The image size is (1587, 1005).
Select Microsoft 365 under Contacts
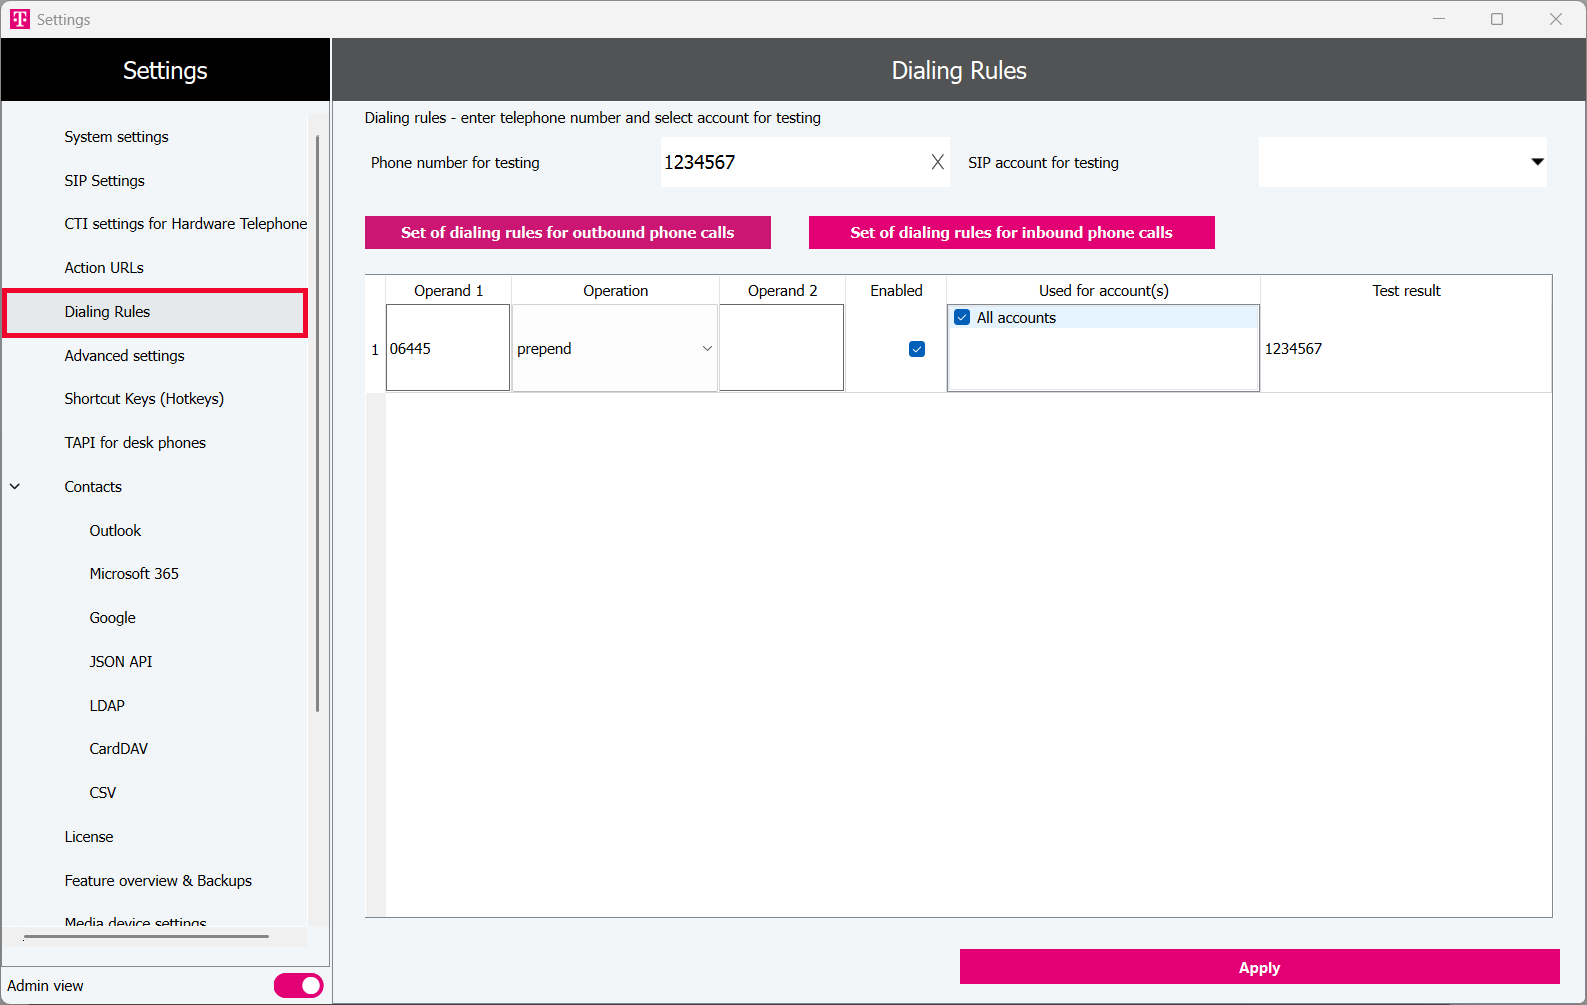134,574
